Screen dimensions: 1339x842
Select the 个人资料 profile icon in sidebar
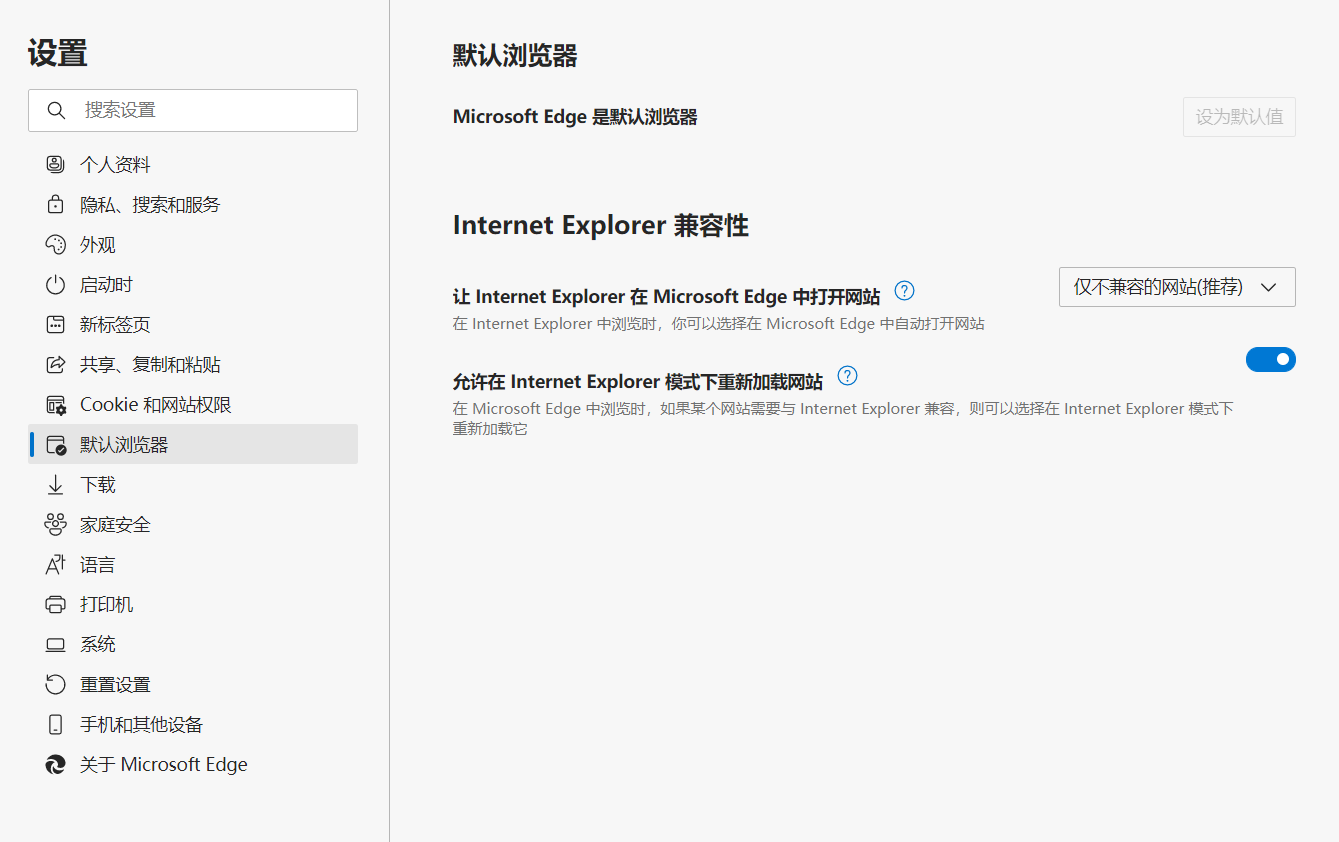click(55, 164)
